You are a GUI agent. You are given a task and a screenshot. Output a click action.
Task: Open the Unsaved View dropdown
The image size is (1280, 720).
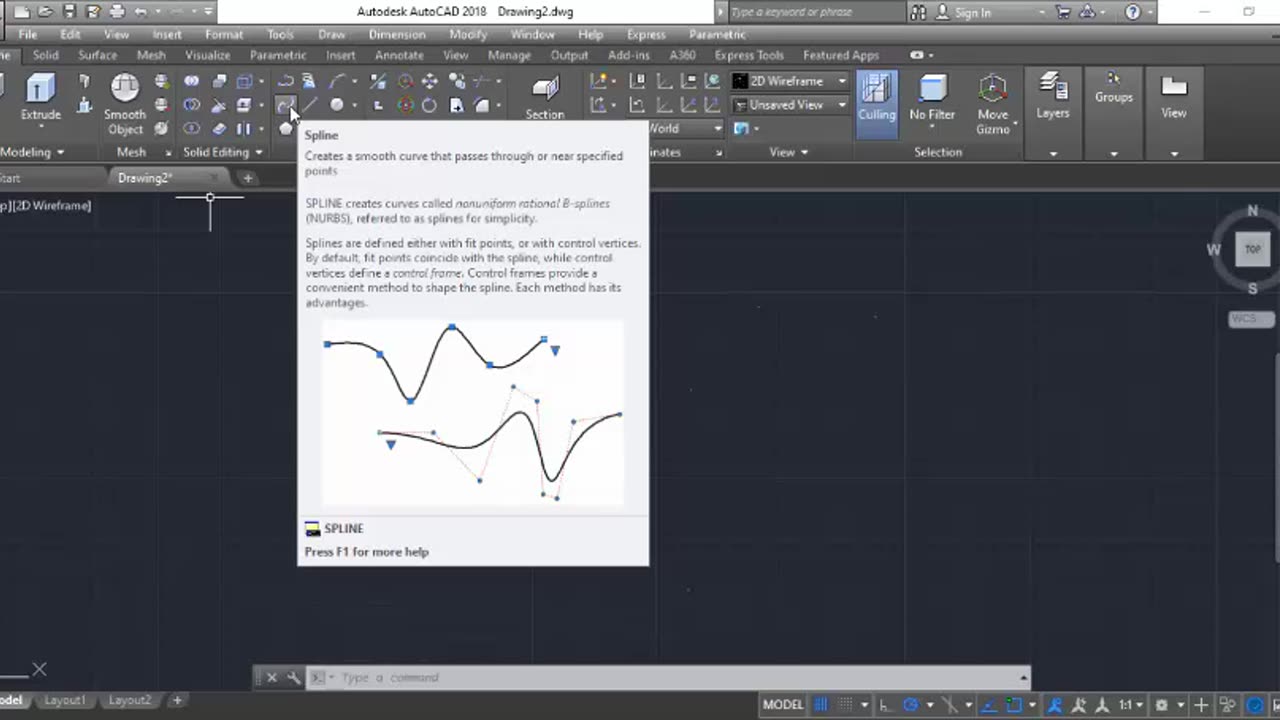789,105
